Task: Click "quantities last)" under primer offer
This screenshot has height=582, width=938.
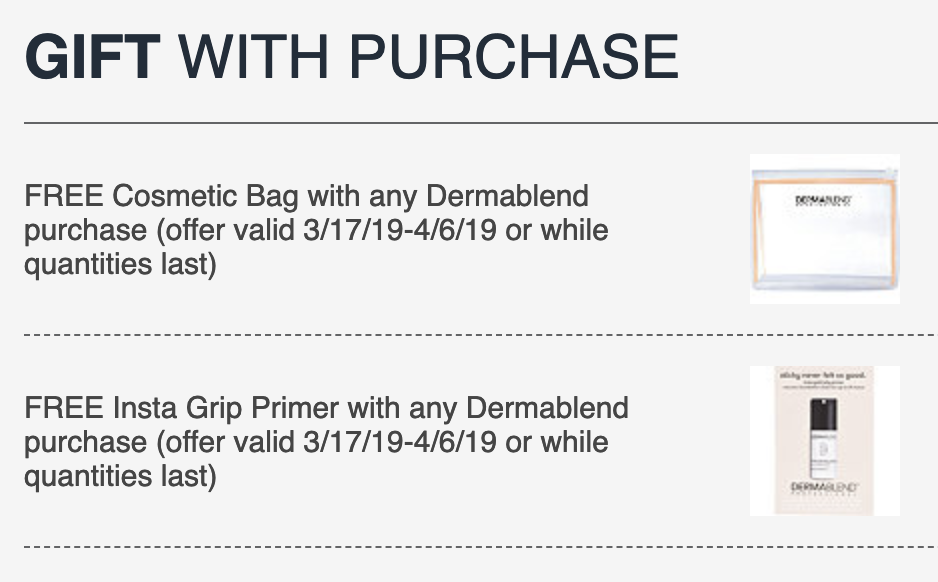Action: [x=120, y=476]
